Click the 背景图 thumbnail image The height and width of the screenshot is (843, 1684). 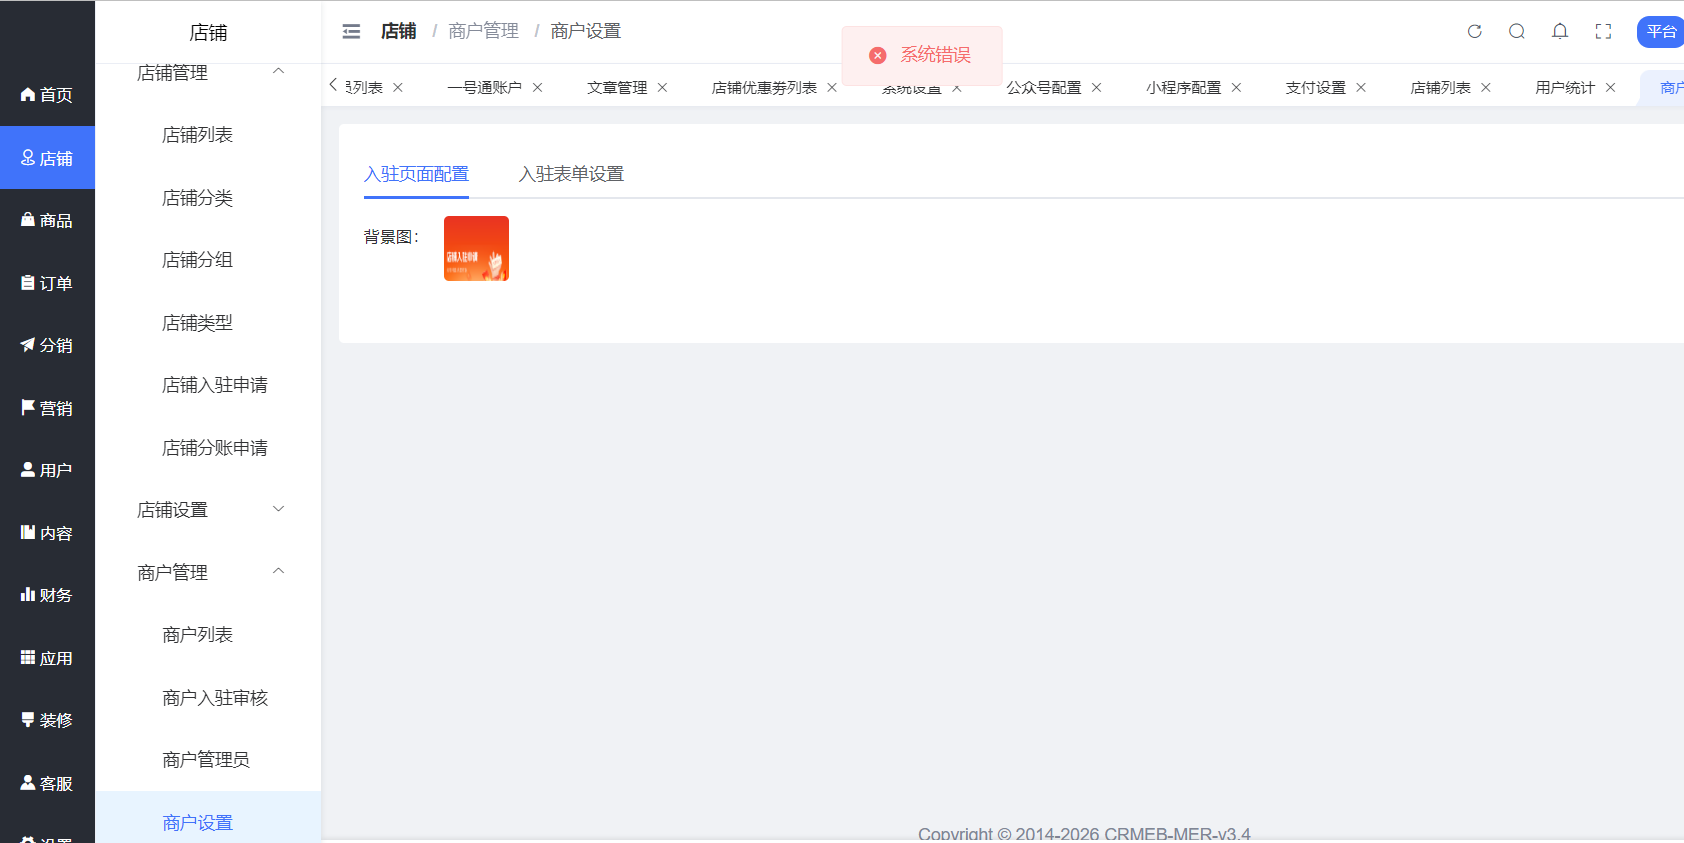[476, 249]
